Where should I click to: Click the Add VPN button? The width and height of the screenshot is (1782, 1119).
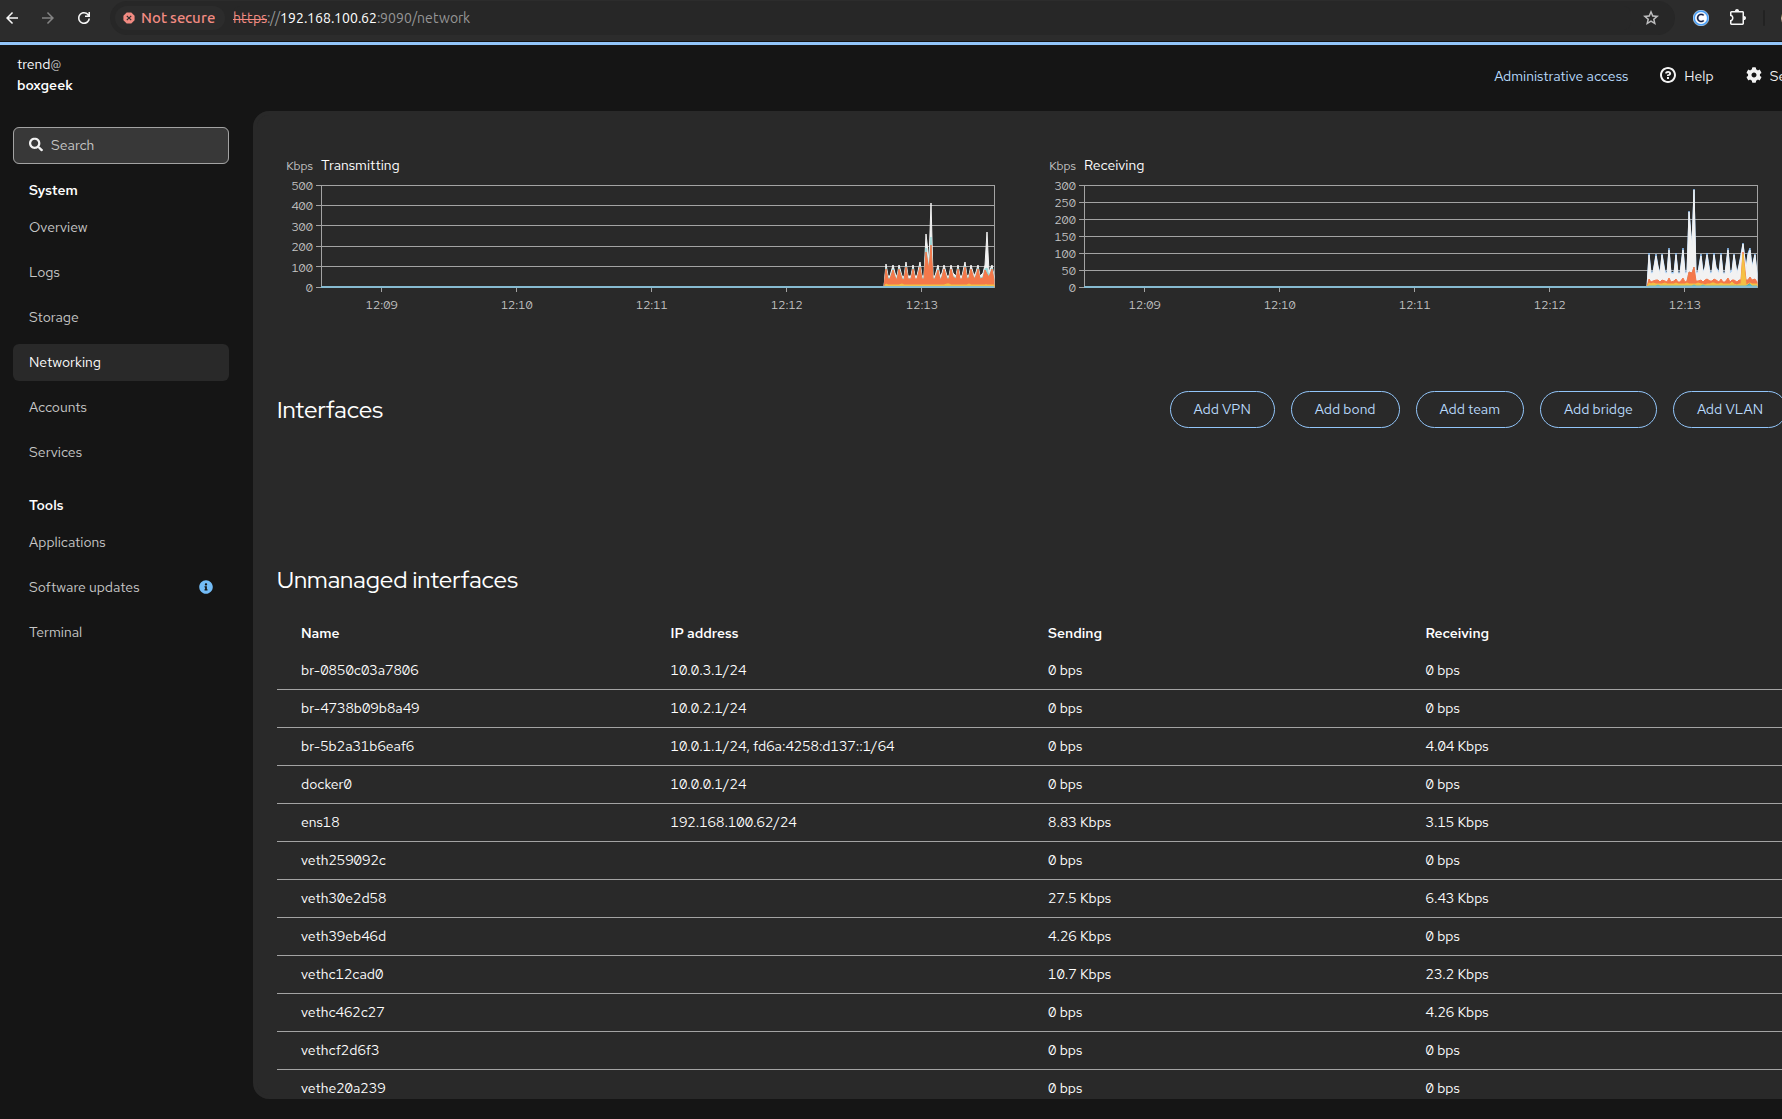click(x=1222, y=409)
